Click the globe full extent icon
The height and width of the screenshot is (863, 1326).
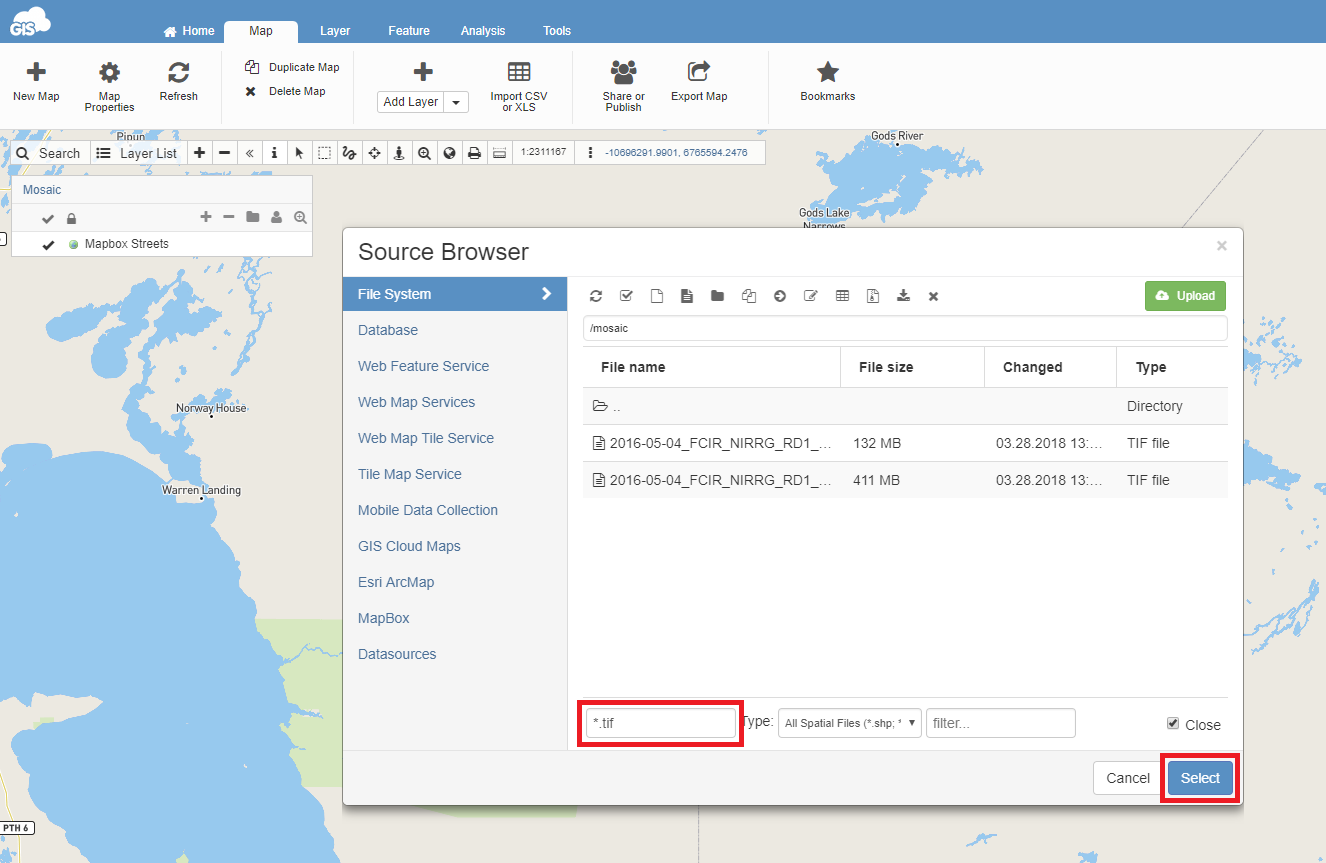click(449, 153)
